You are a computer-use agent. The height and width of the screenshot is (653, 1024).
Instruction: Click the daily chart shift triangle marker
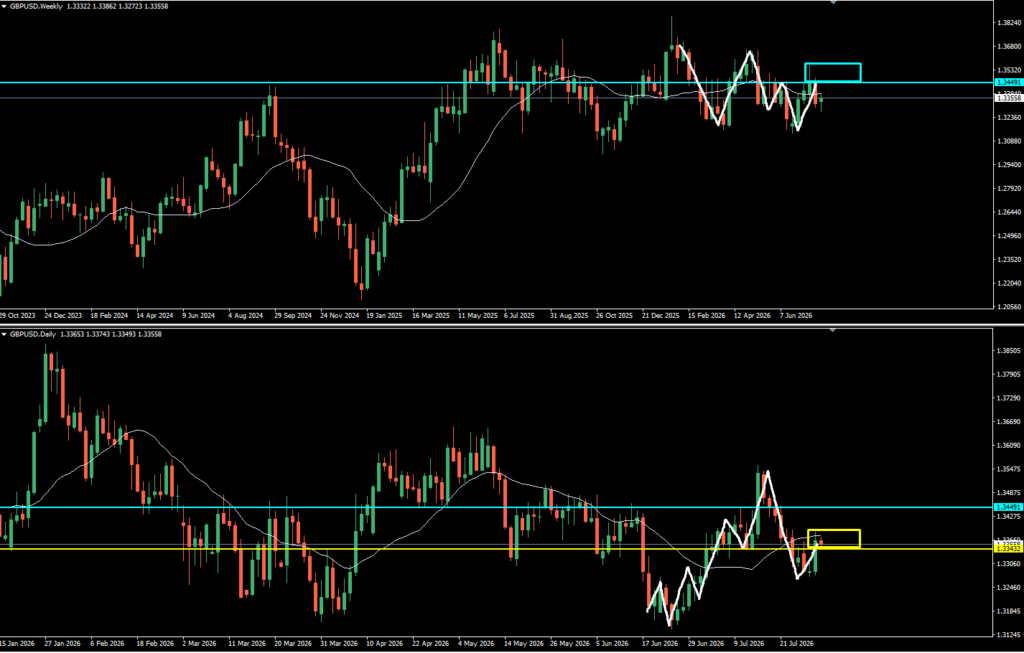tap(833, 331)
